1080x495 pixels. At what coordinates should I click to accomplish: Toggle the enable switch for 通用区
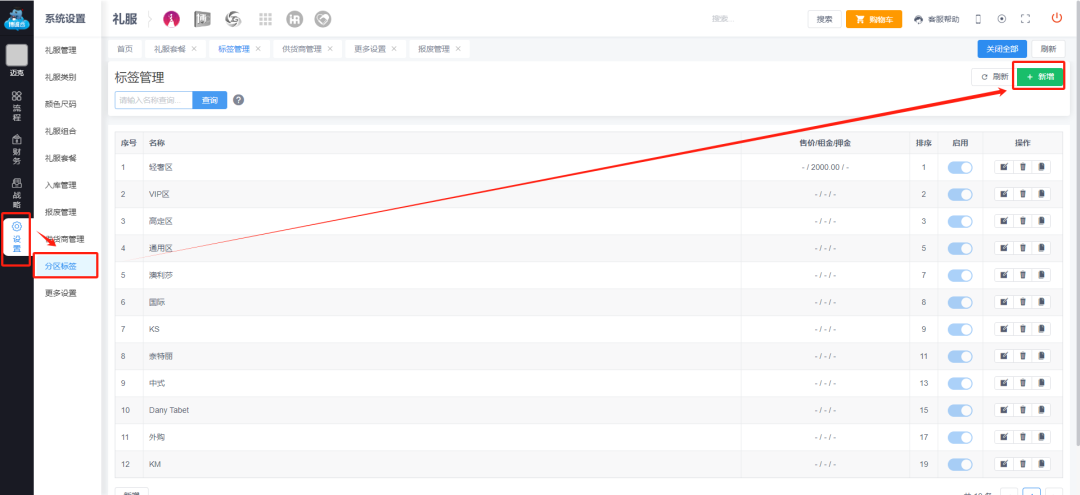click(960, 248)
